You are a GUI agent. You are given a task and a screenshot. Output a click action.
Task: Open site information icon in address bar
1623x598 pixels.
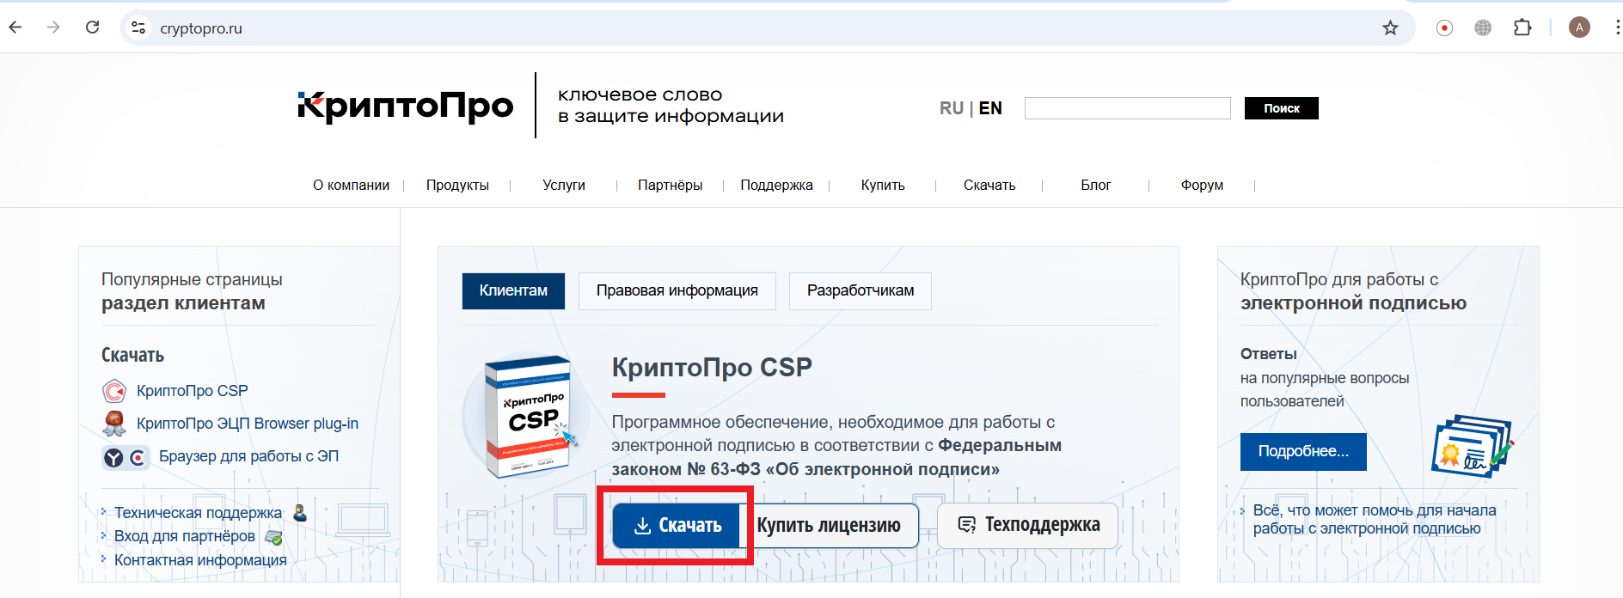tap(139, 28)
